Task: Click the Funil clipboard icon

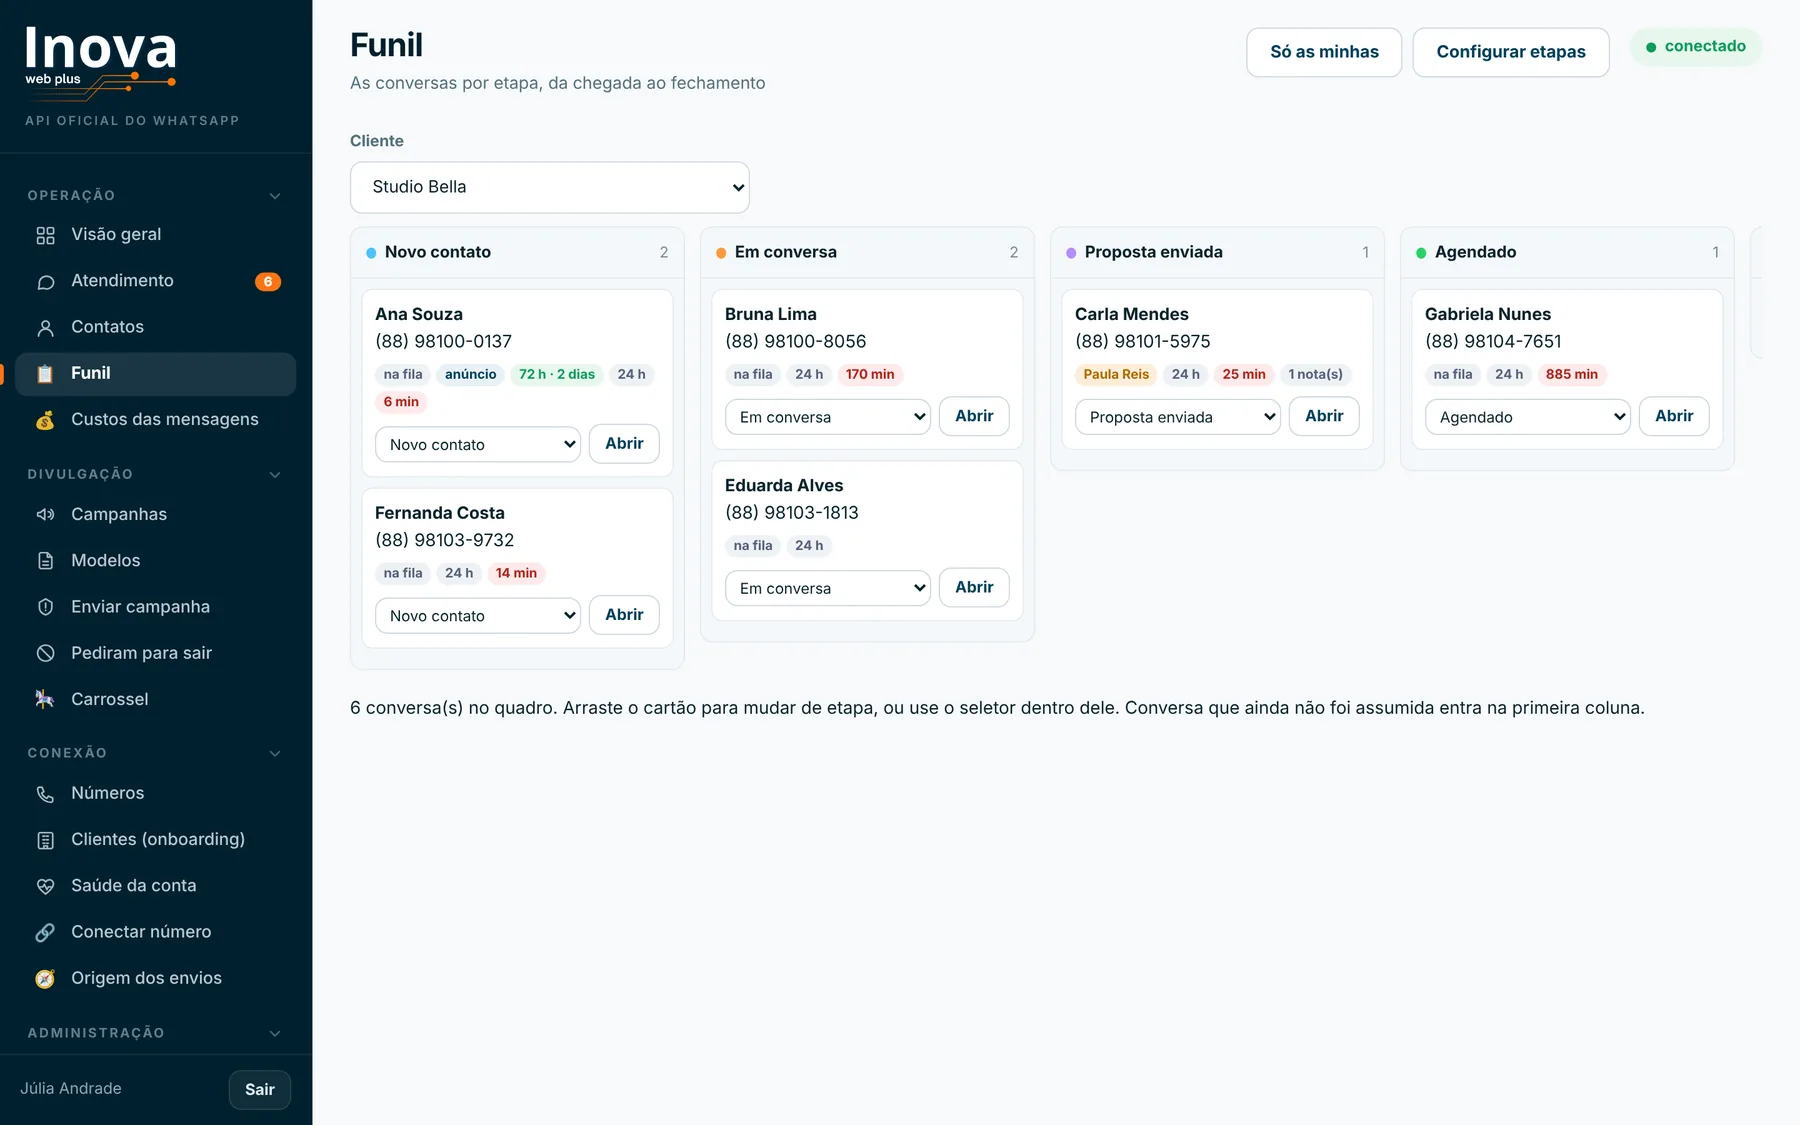Action: click(45, 374)
